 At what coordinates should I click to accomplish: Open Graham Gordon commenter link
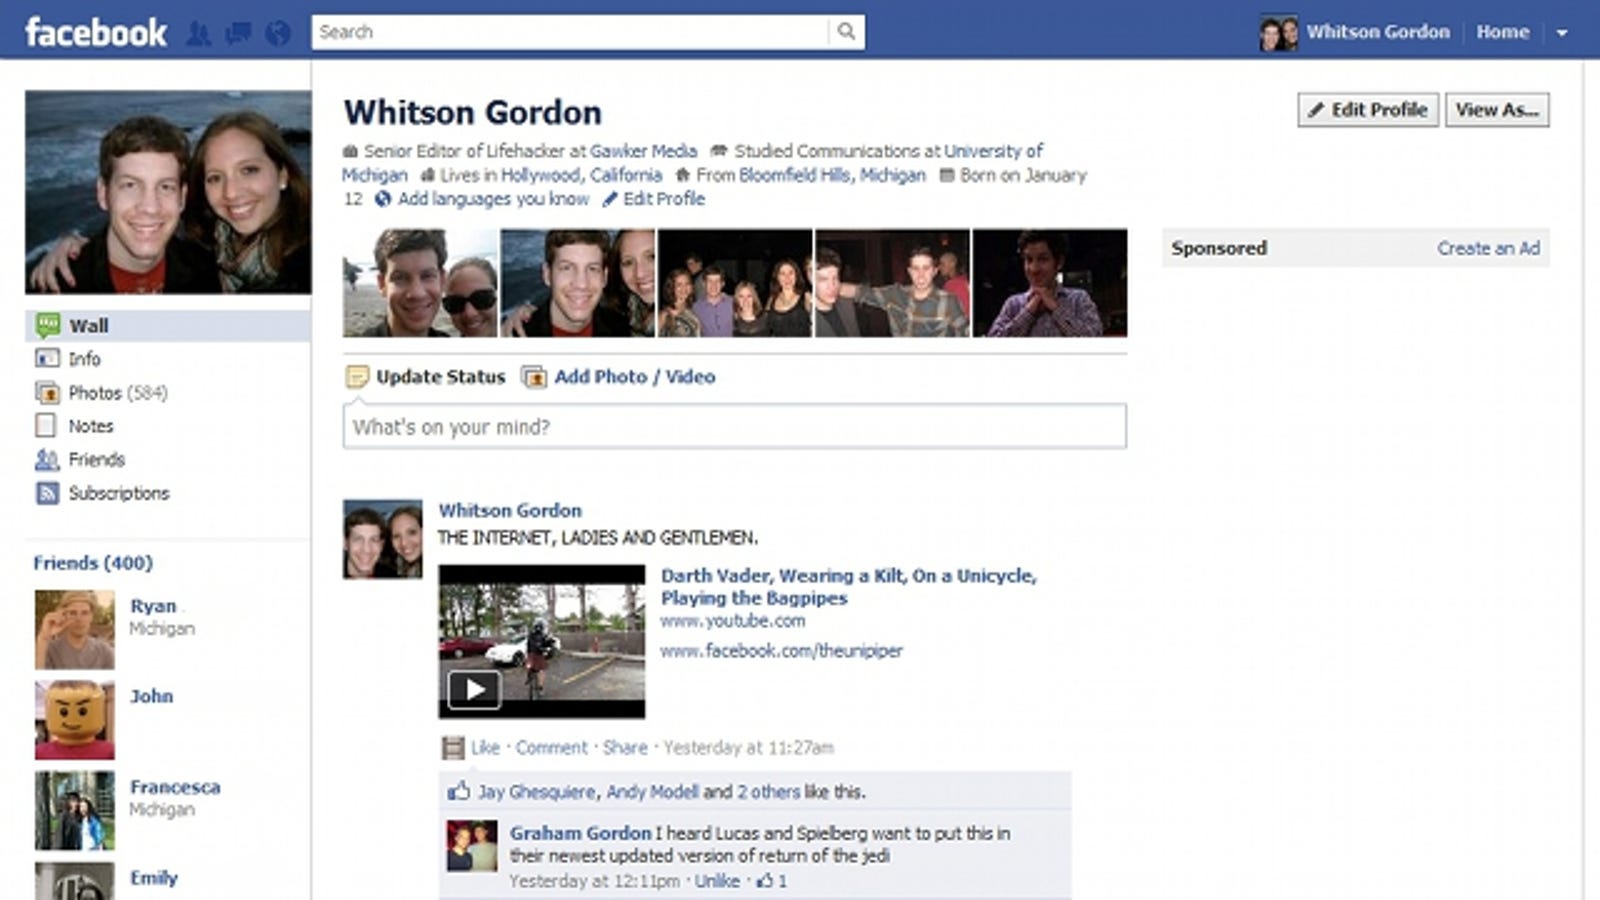coord(580,833)
